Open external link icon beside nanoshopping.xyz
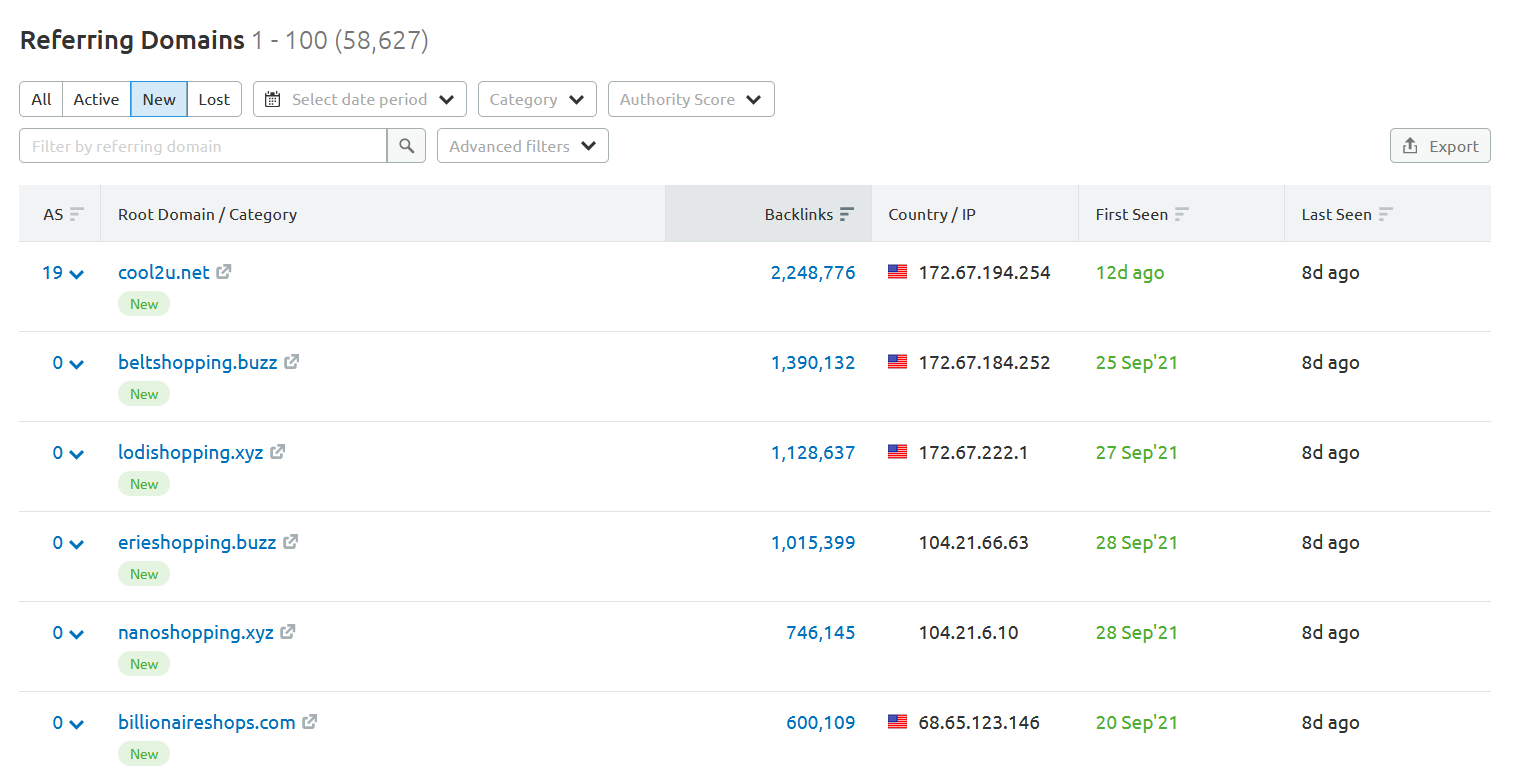The width and height of the screenshot is (1518, 780). point(288,631)
